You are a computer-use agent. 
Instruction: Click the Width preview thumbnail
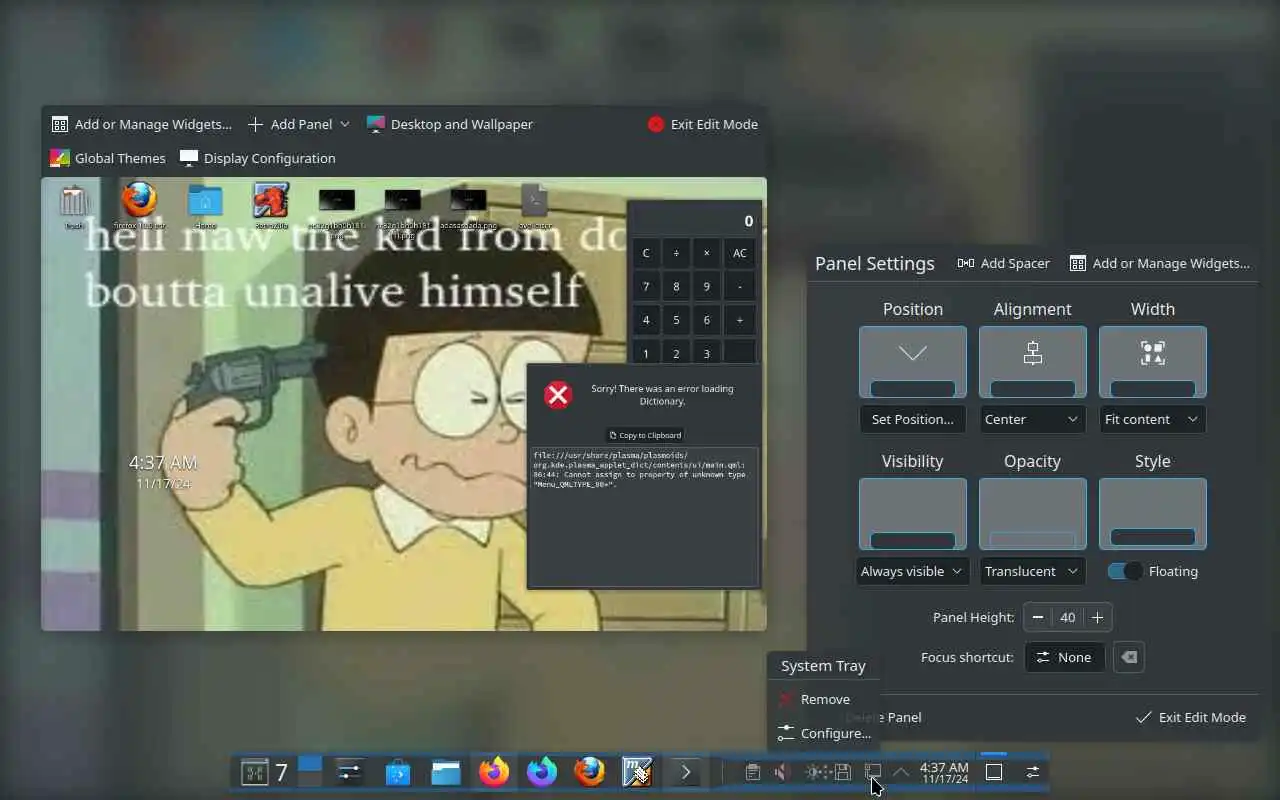point(1152,362)
